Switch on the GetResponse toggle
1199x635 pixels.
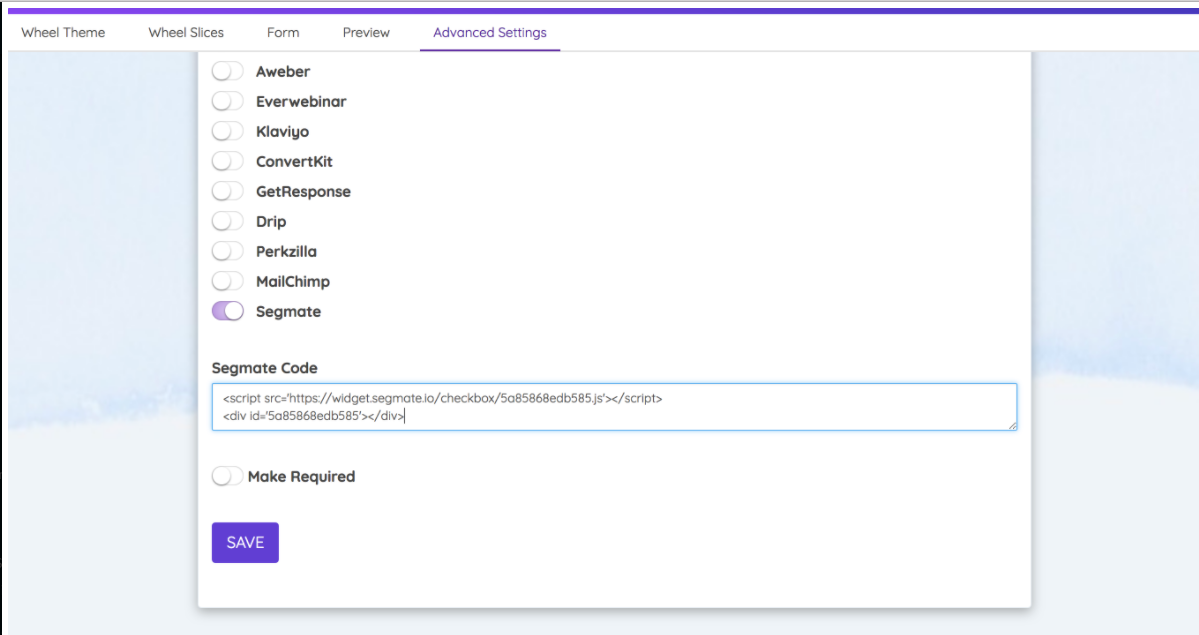point(228,191)
